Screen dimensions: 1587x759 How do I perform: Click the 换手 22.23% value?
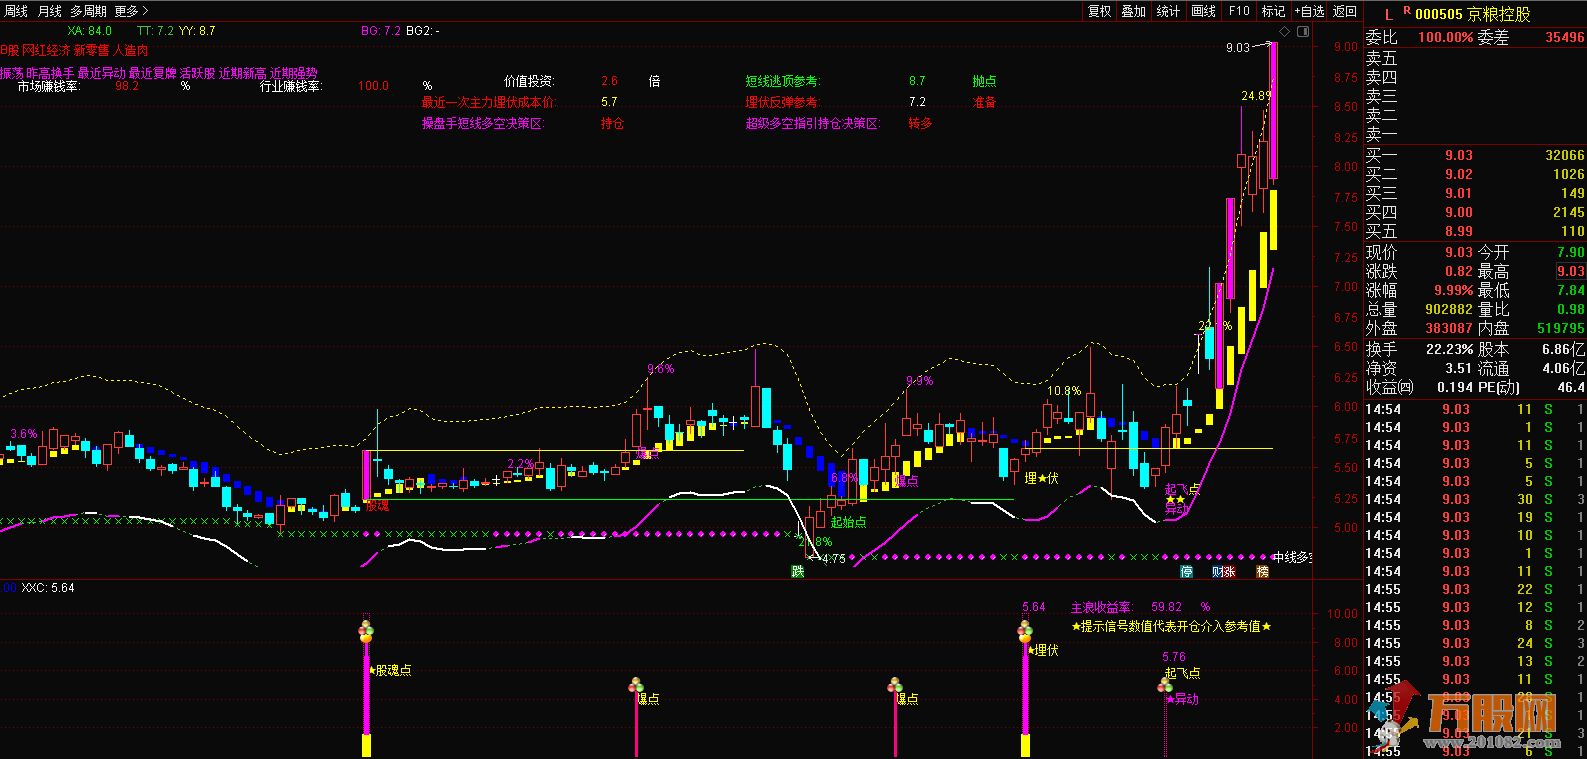(1450, 349)
